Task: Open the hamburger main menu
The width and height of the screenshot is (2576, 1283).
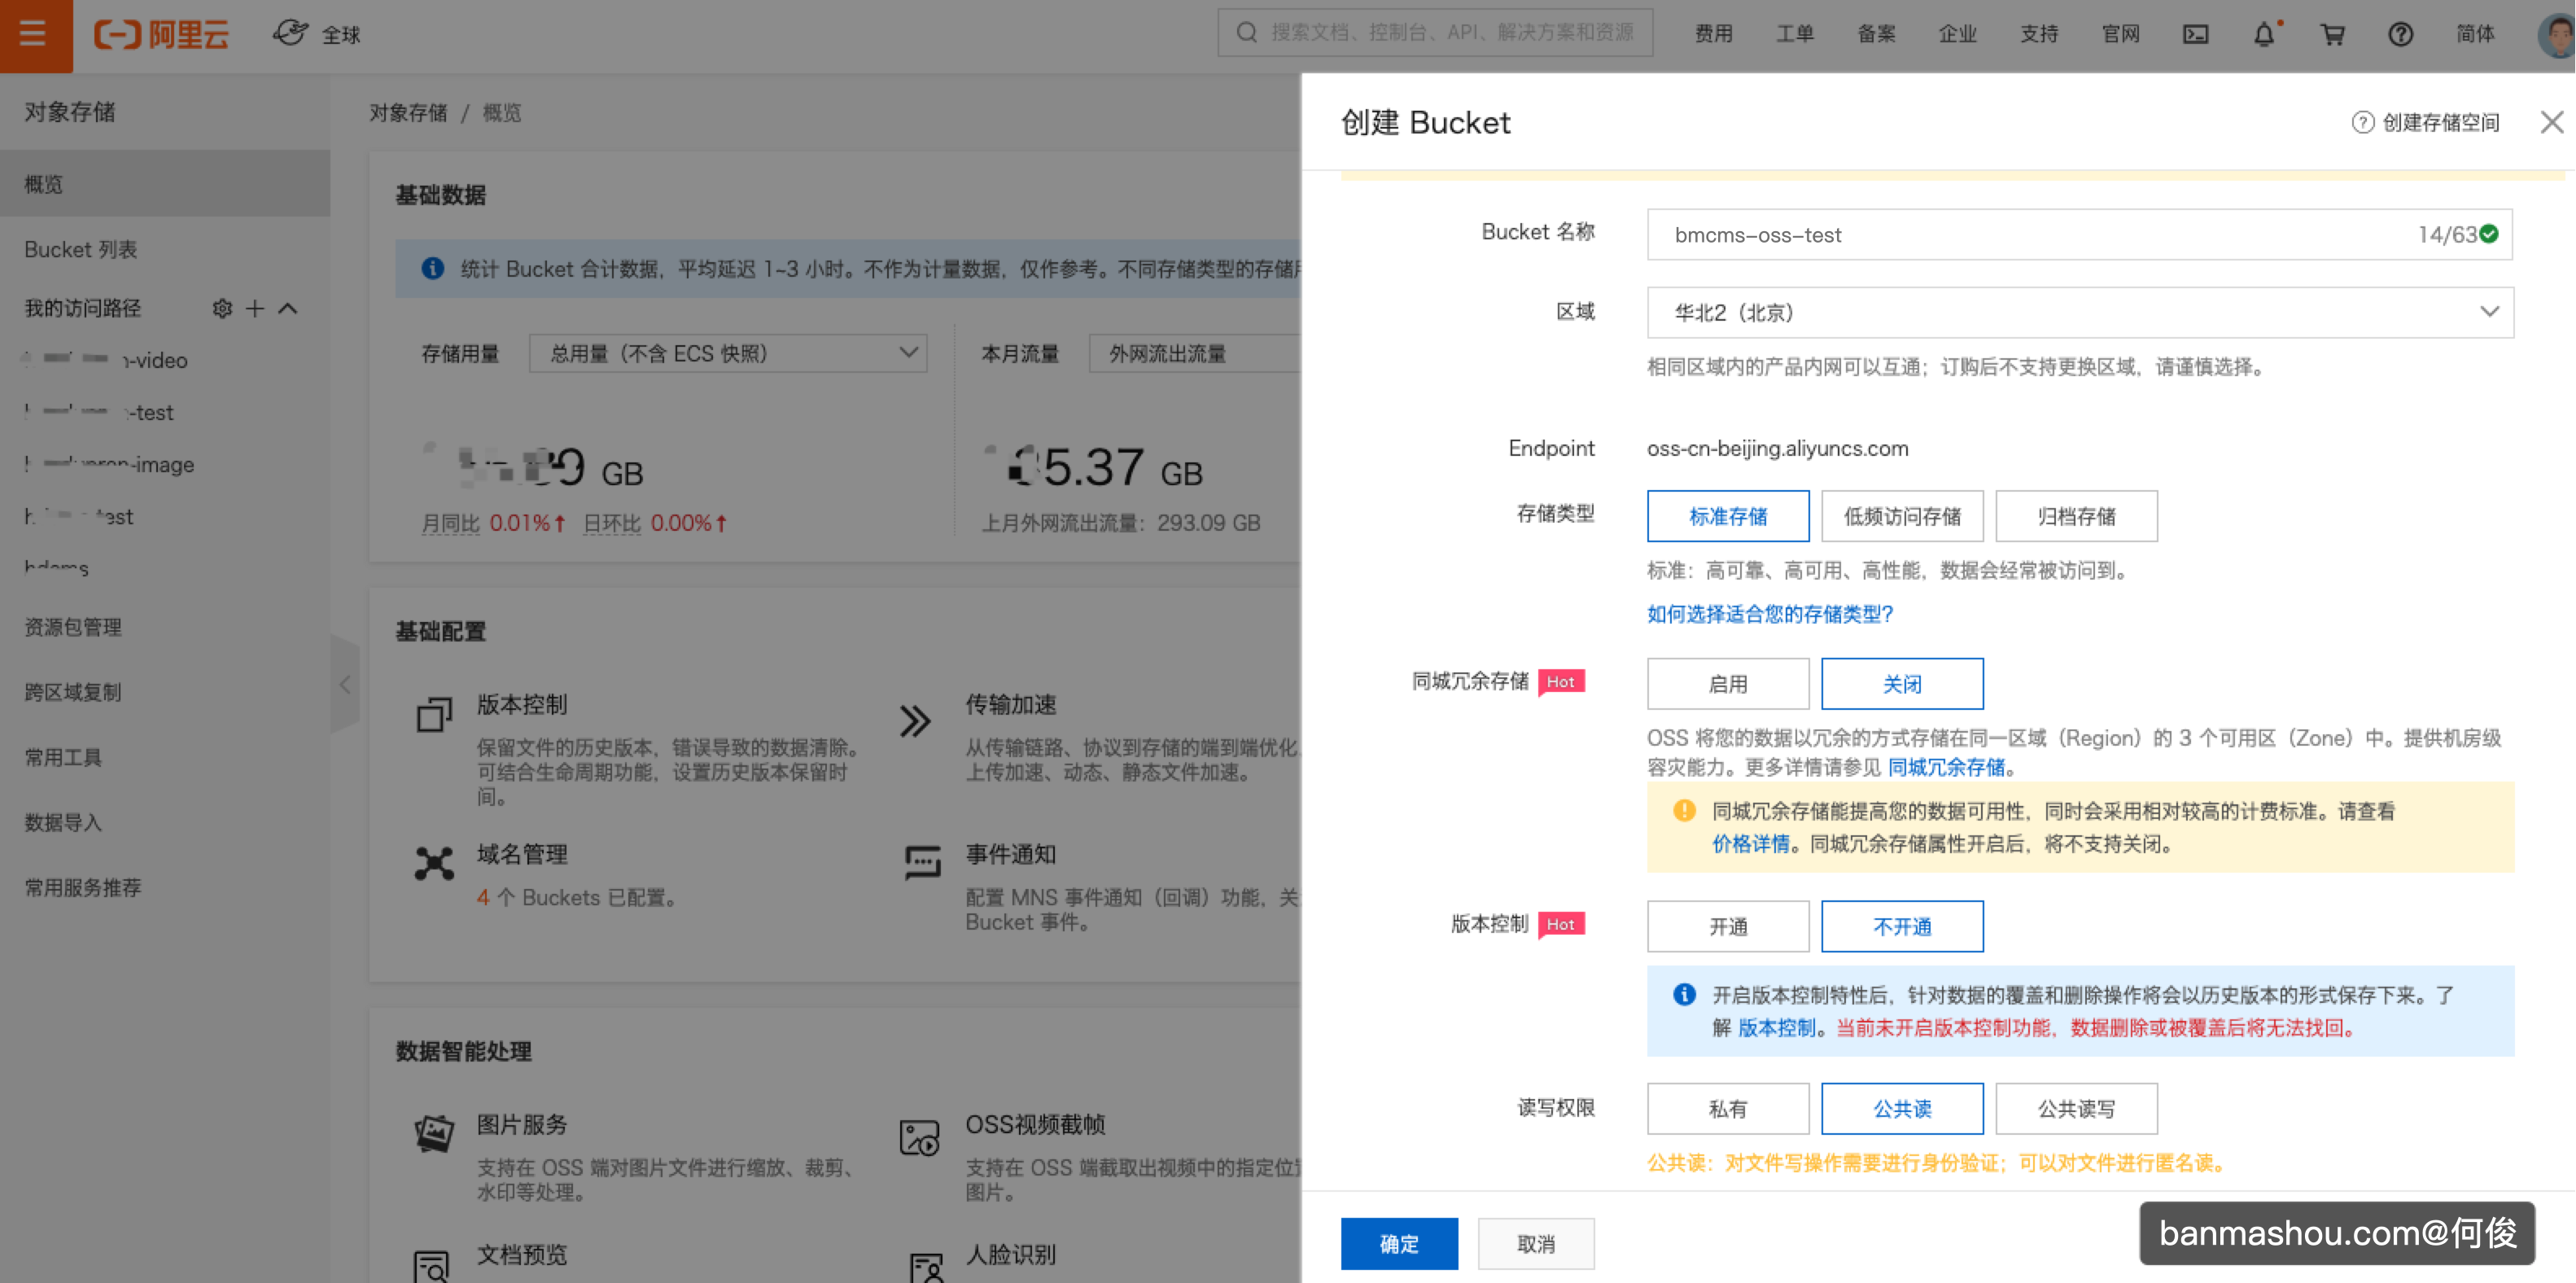Action: click(33, 34)
